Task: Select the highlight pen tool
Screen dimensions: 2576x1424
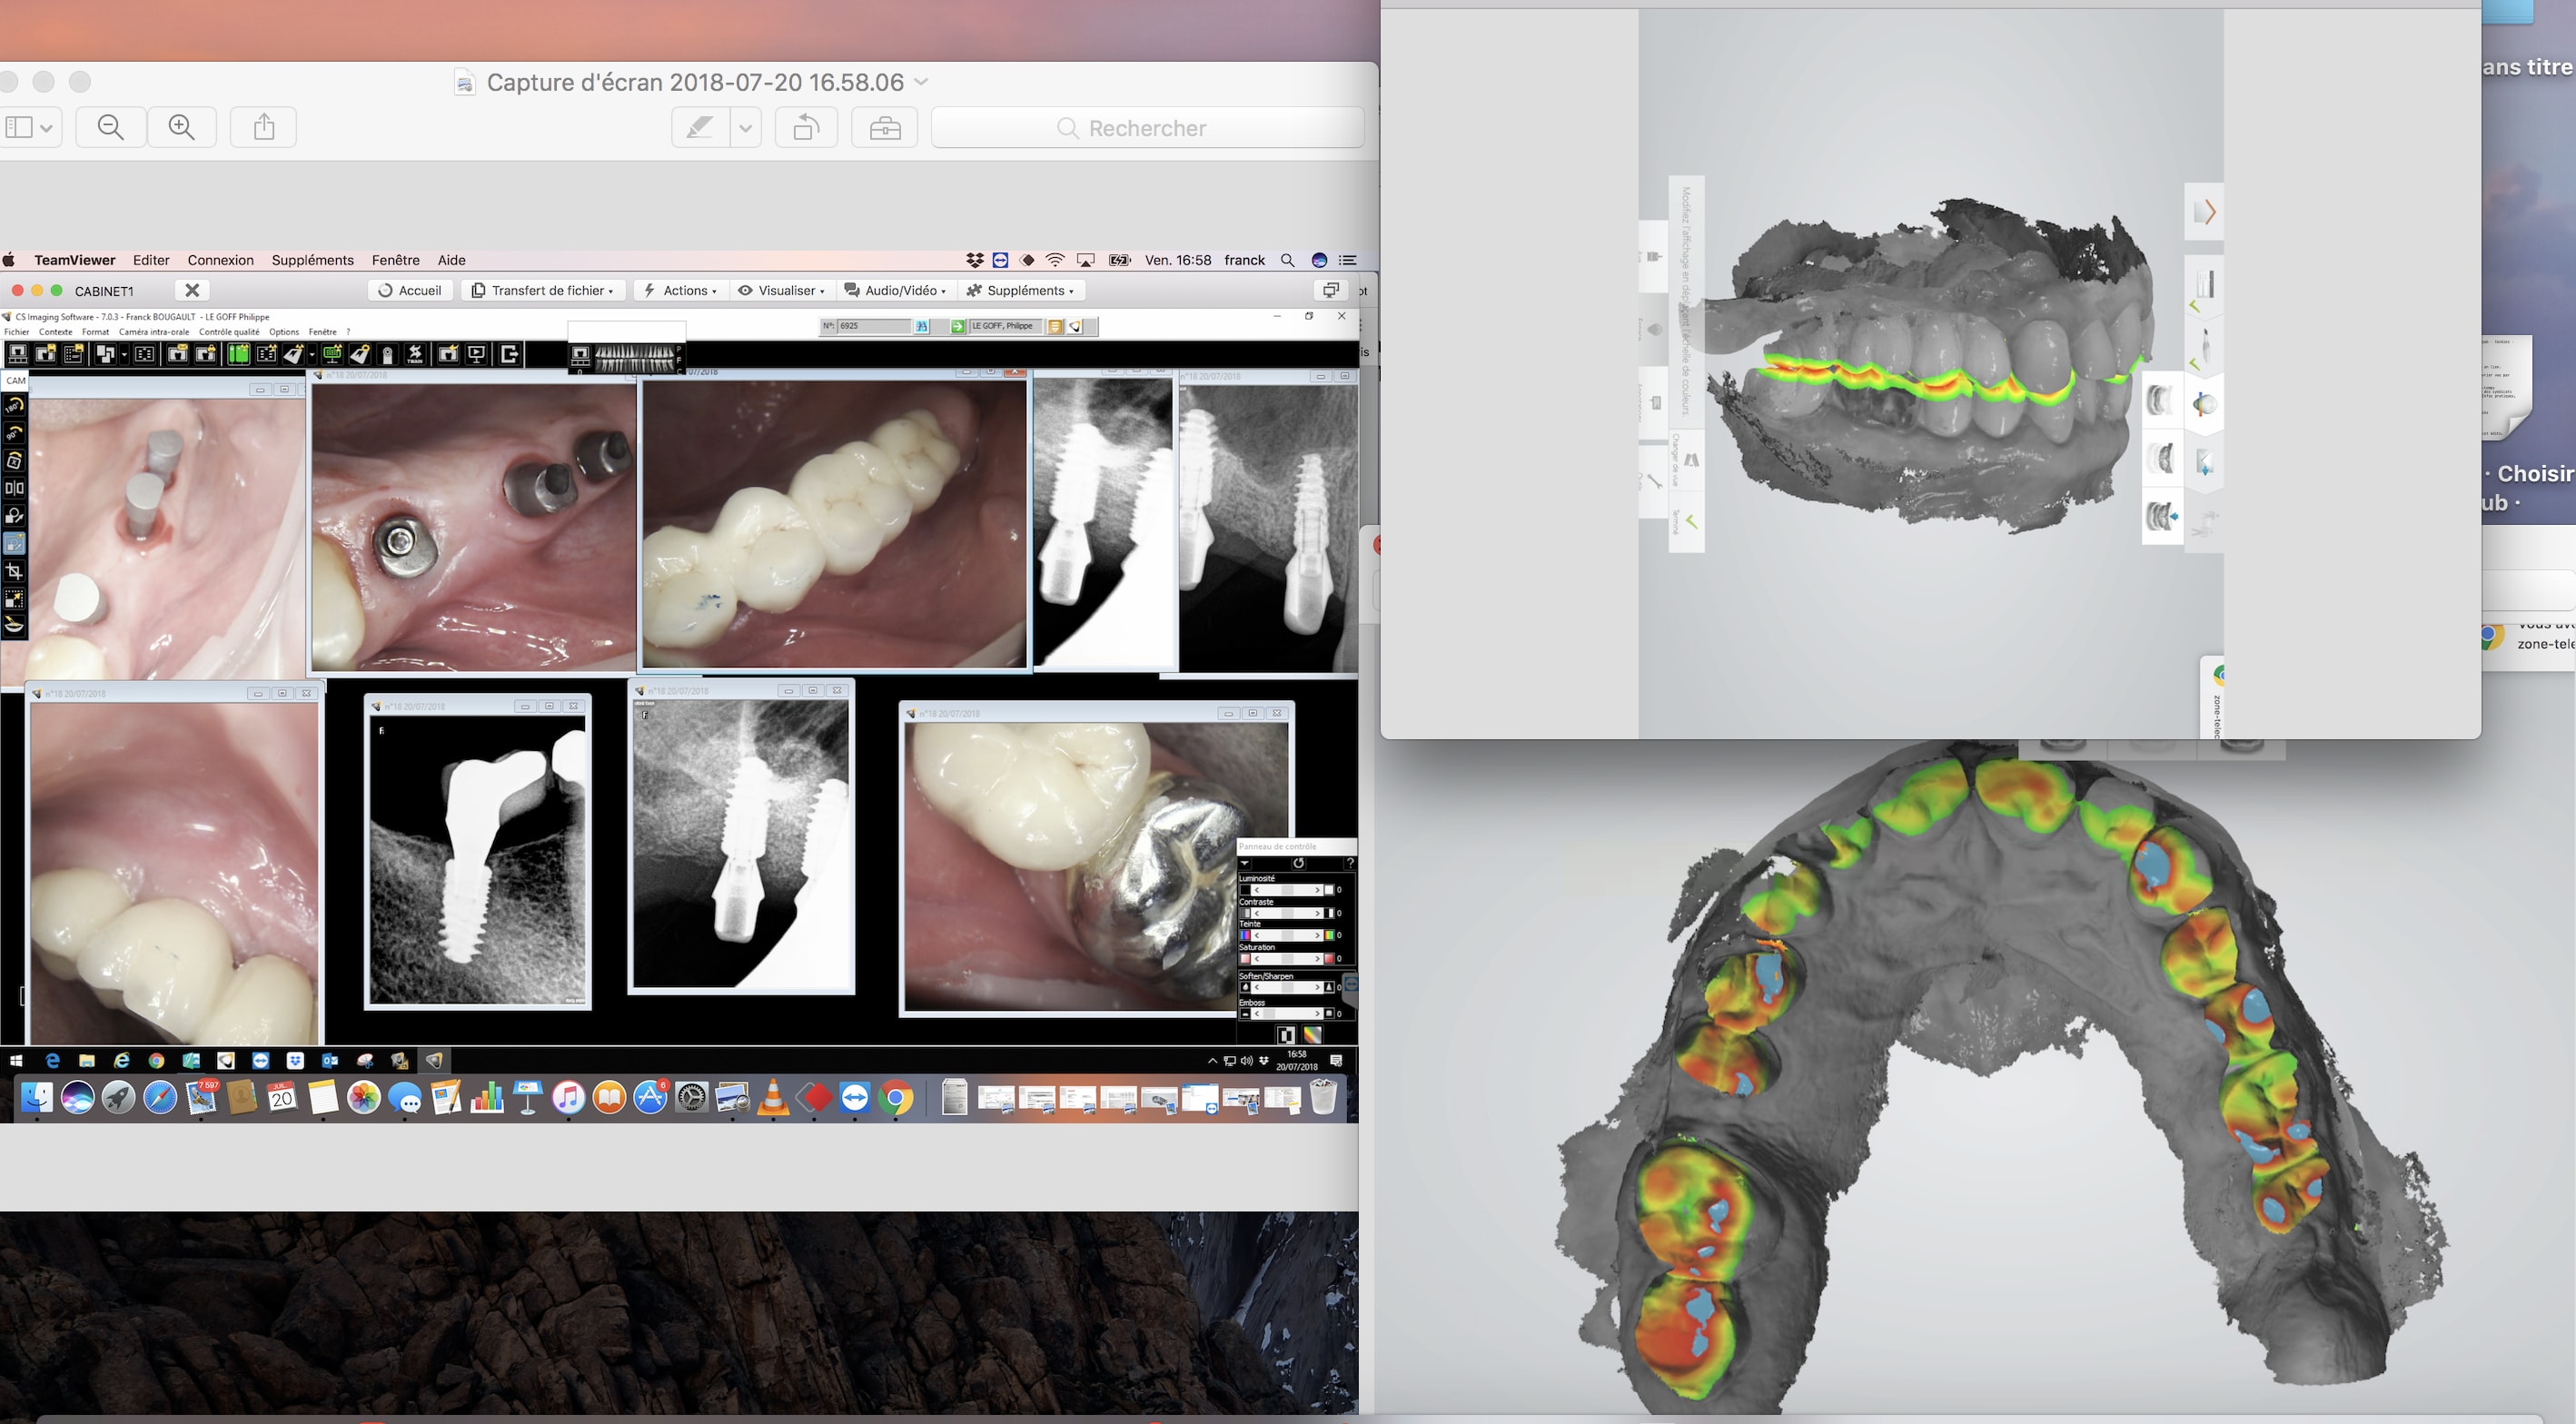Action: [x=699, y=128]
